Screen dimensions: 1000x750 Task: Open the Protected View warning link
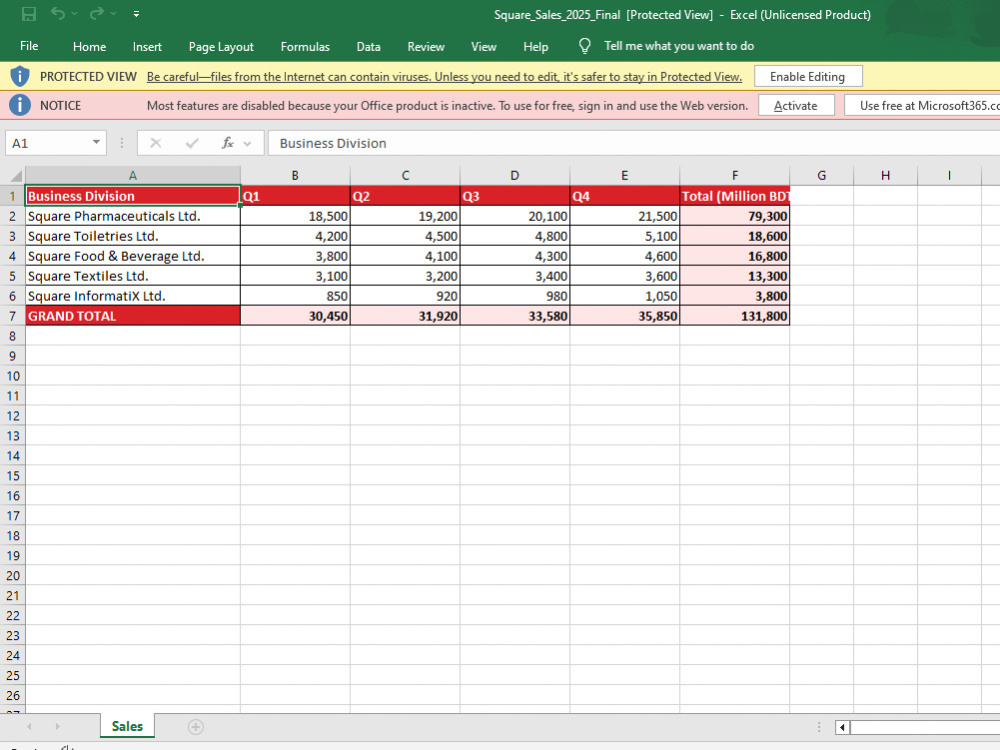(444, 77)
